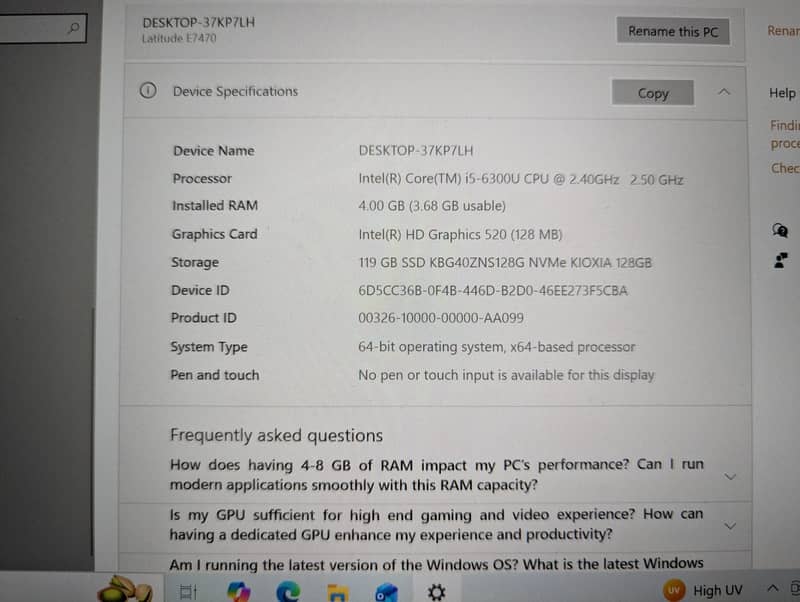Open the Outlook app in taskbar
Viewport: 800px width, 602px height.
pos(386,592)
